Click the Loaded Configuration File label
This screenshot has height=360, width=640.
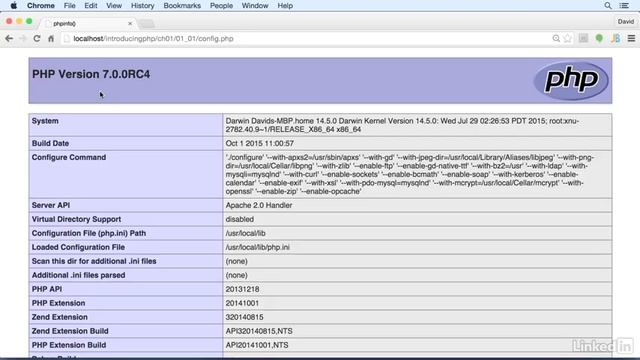[78, 247]
